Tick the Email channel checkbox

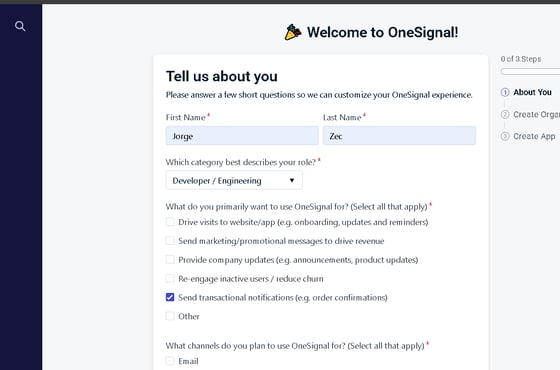coord(170,361)
